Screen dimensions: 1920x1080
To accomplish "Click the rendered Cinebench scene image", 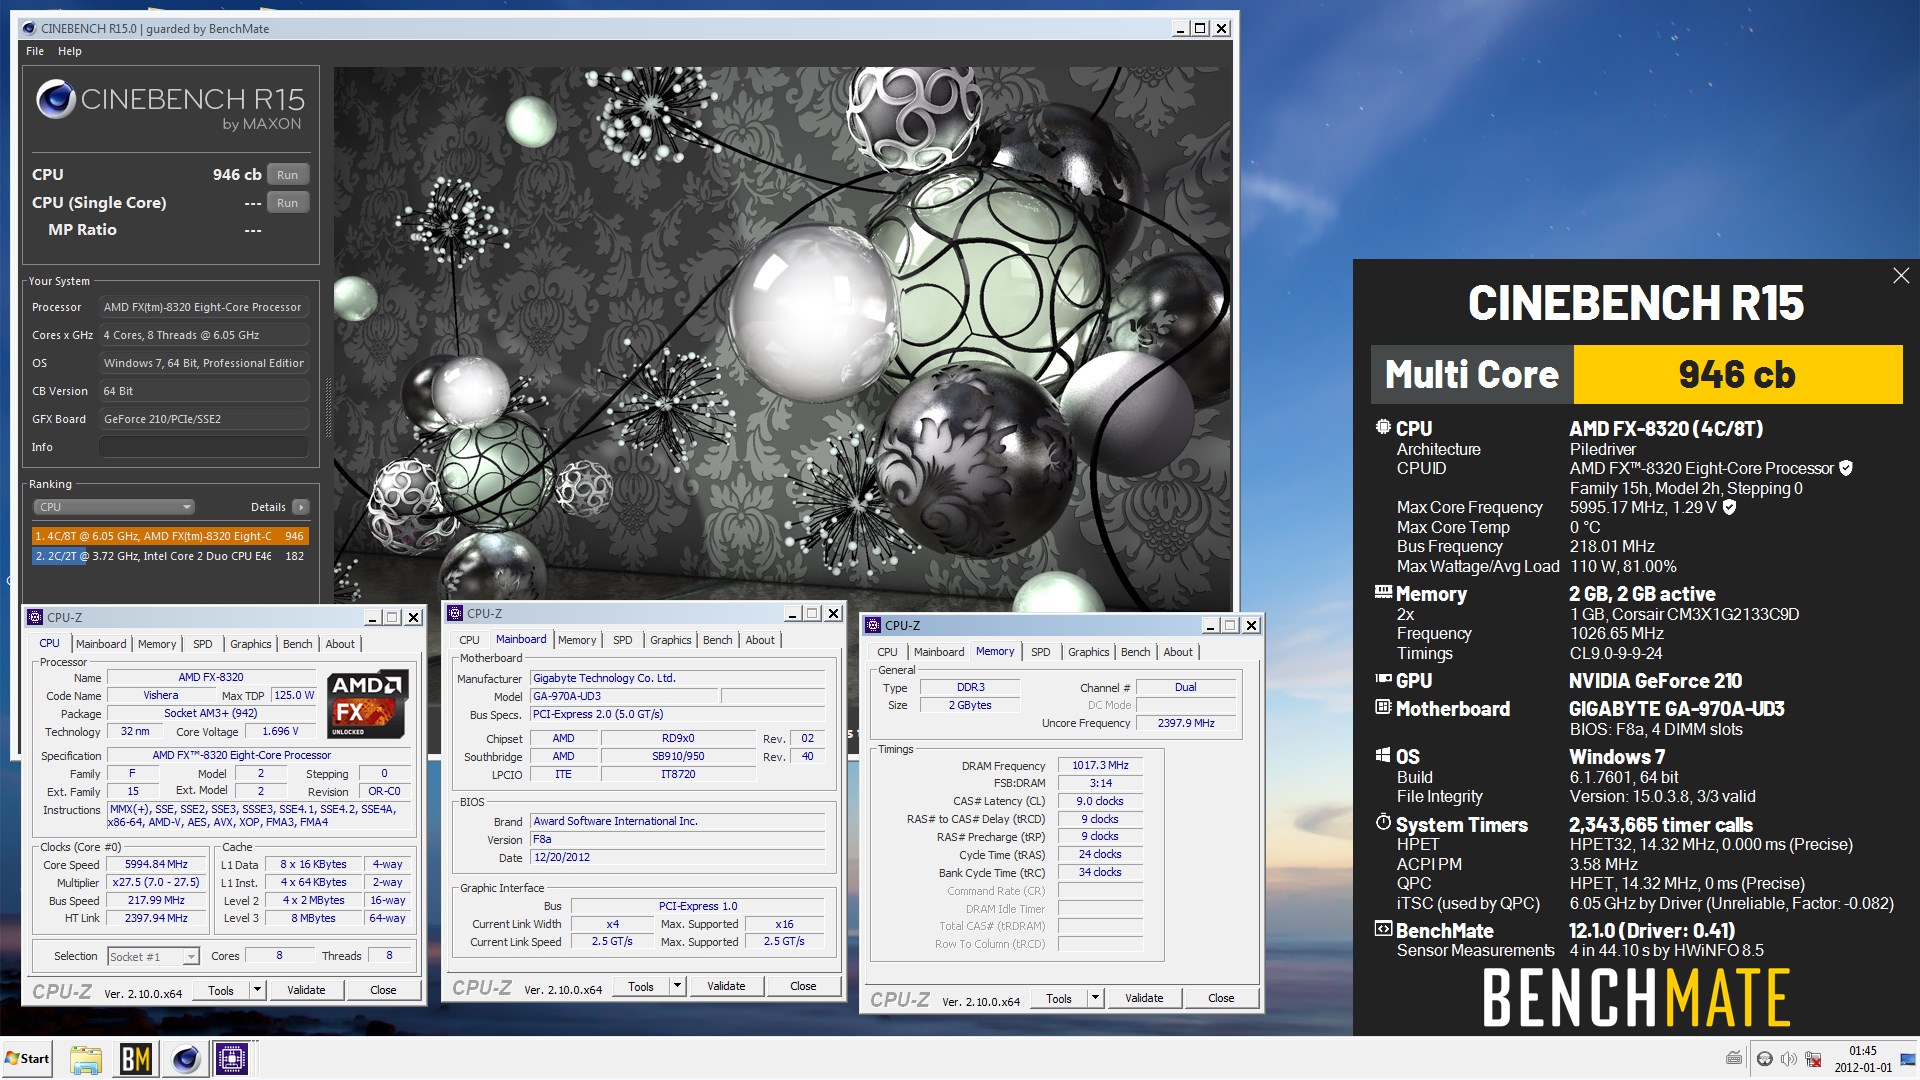I will 782,338.
